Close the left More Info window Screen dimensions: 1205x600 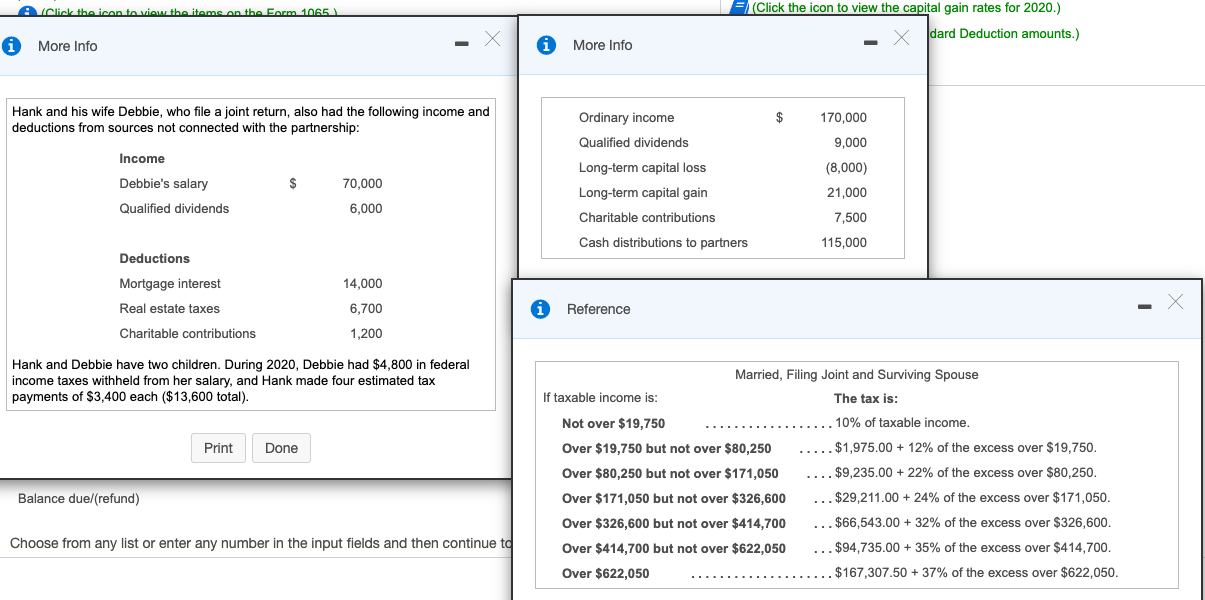(x=491, y=39)
